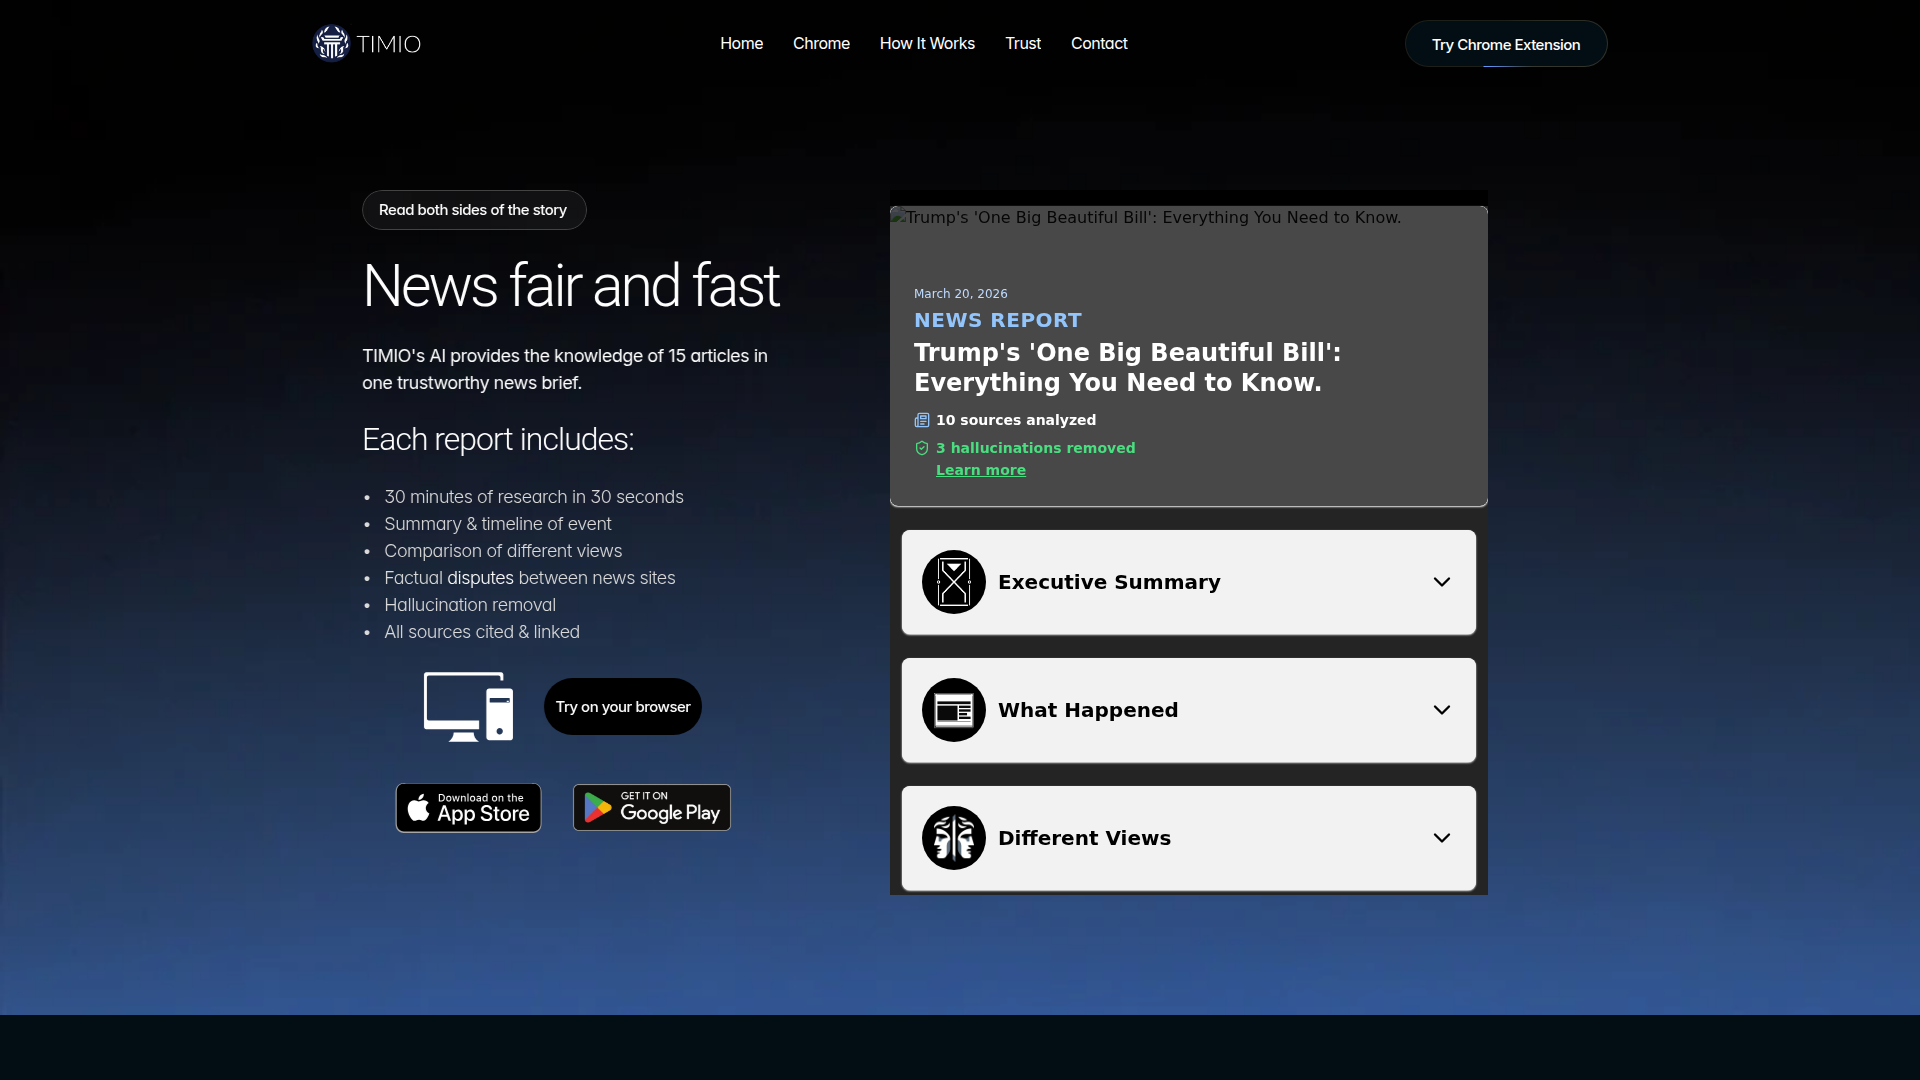
Task: Click the green shield hallucinations icon
Action: pos(922,448)
